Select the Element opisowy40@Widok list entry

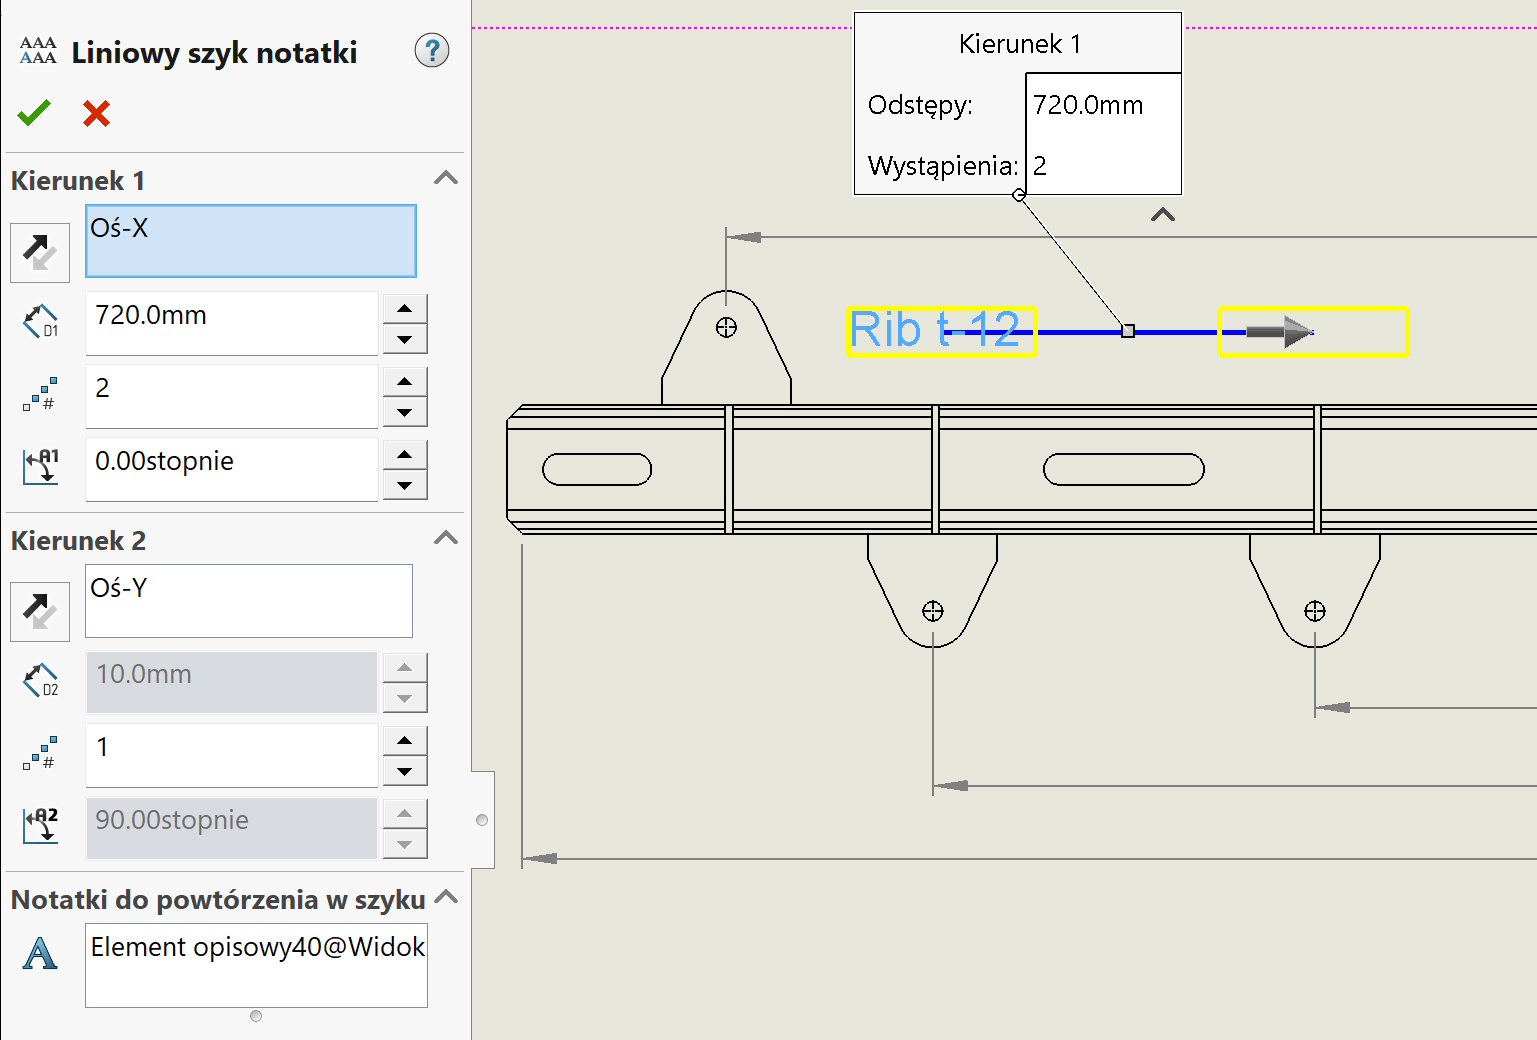pyautogui.click(x=257, y=947)
